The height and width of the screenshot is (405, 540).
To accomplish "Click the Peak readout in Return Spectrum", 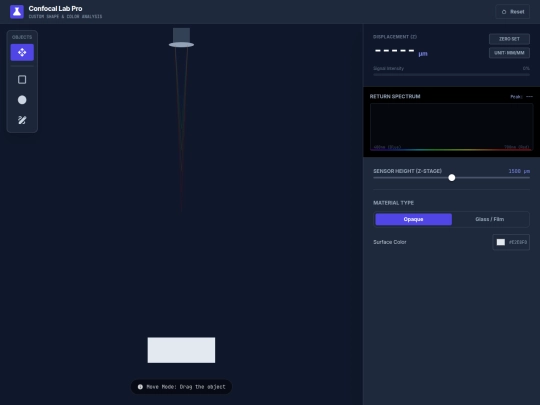I will [521, 97].
